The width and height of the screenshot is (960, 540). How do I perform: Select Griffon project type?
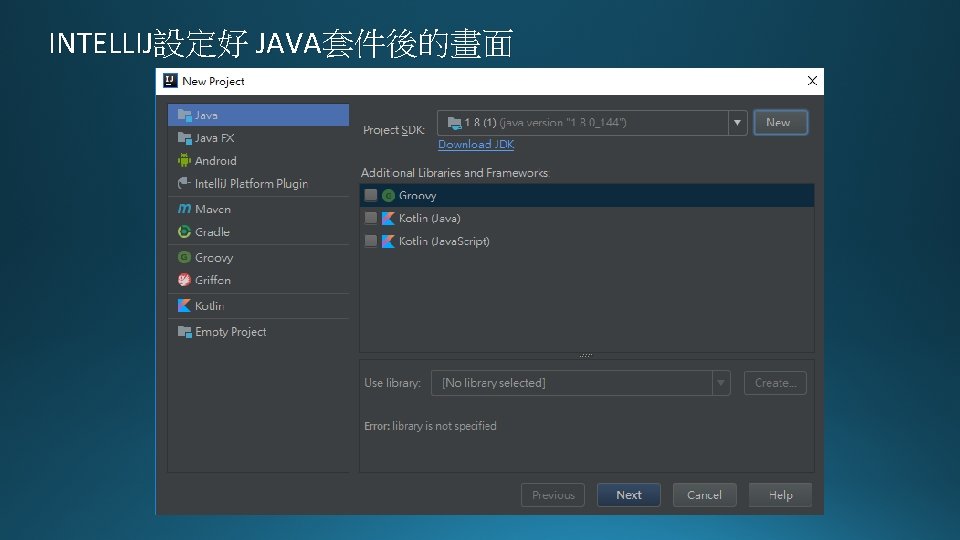click(258, 280)
